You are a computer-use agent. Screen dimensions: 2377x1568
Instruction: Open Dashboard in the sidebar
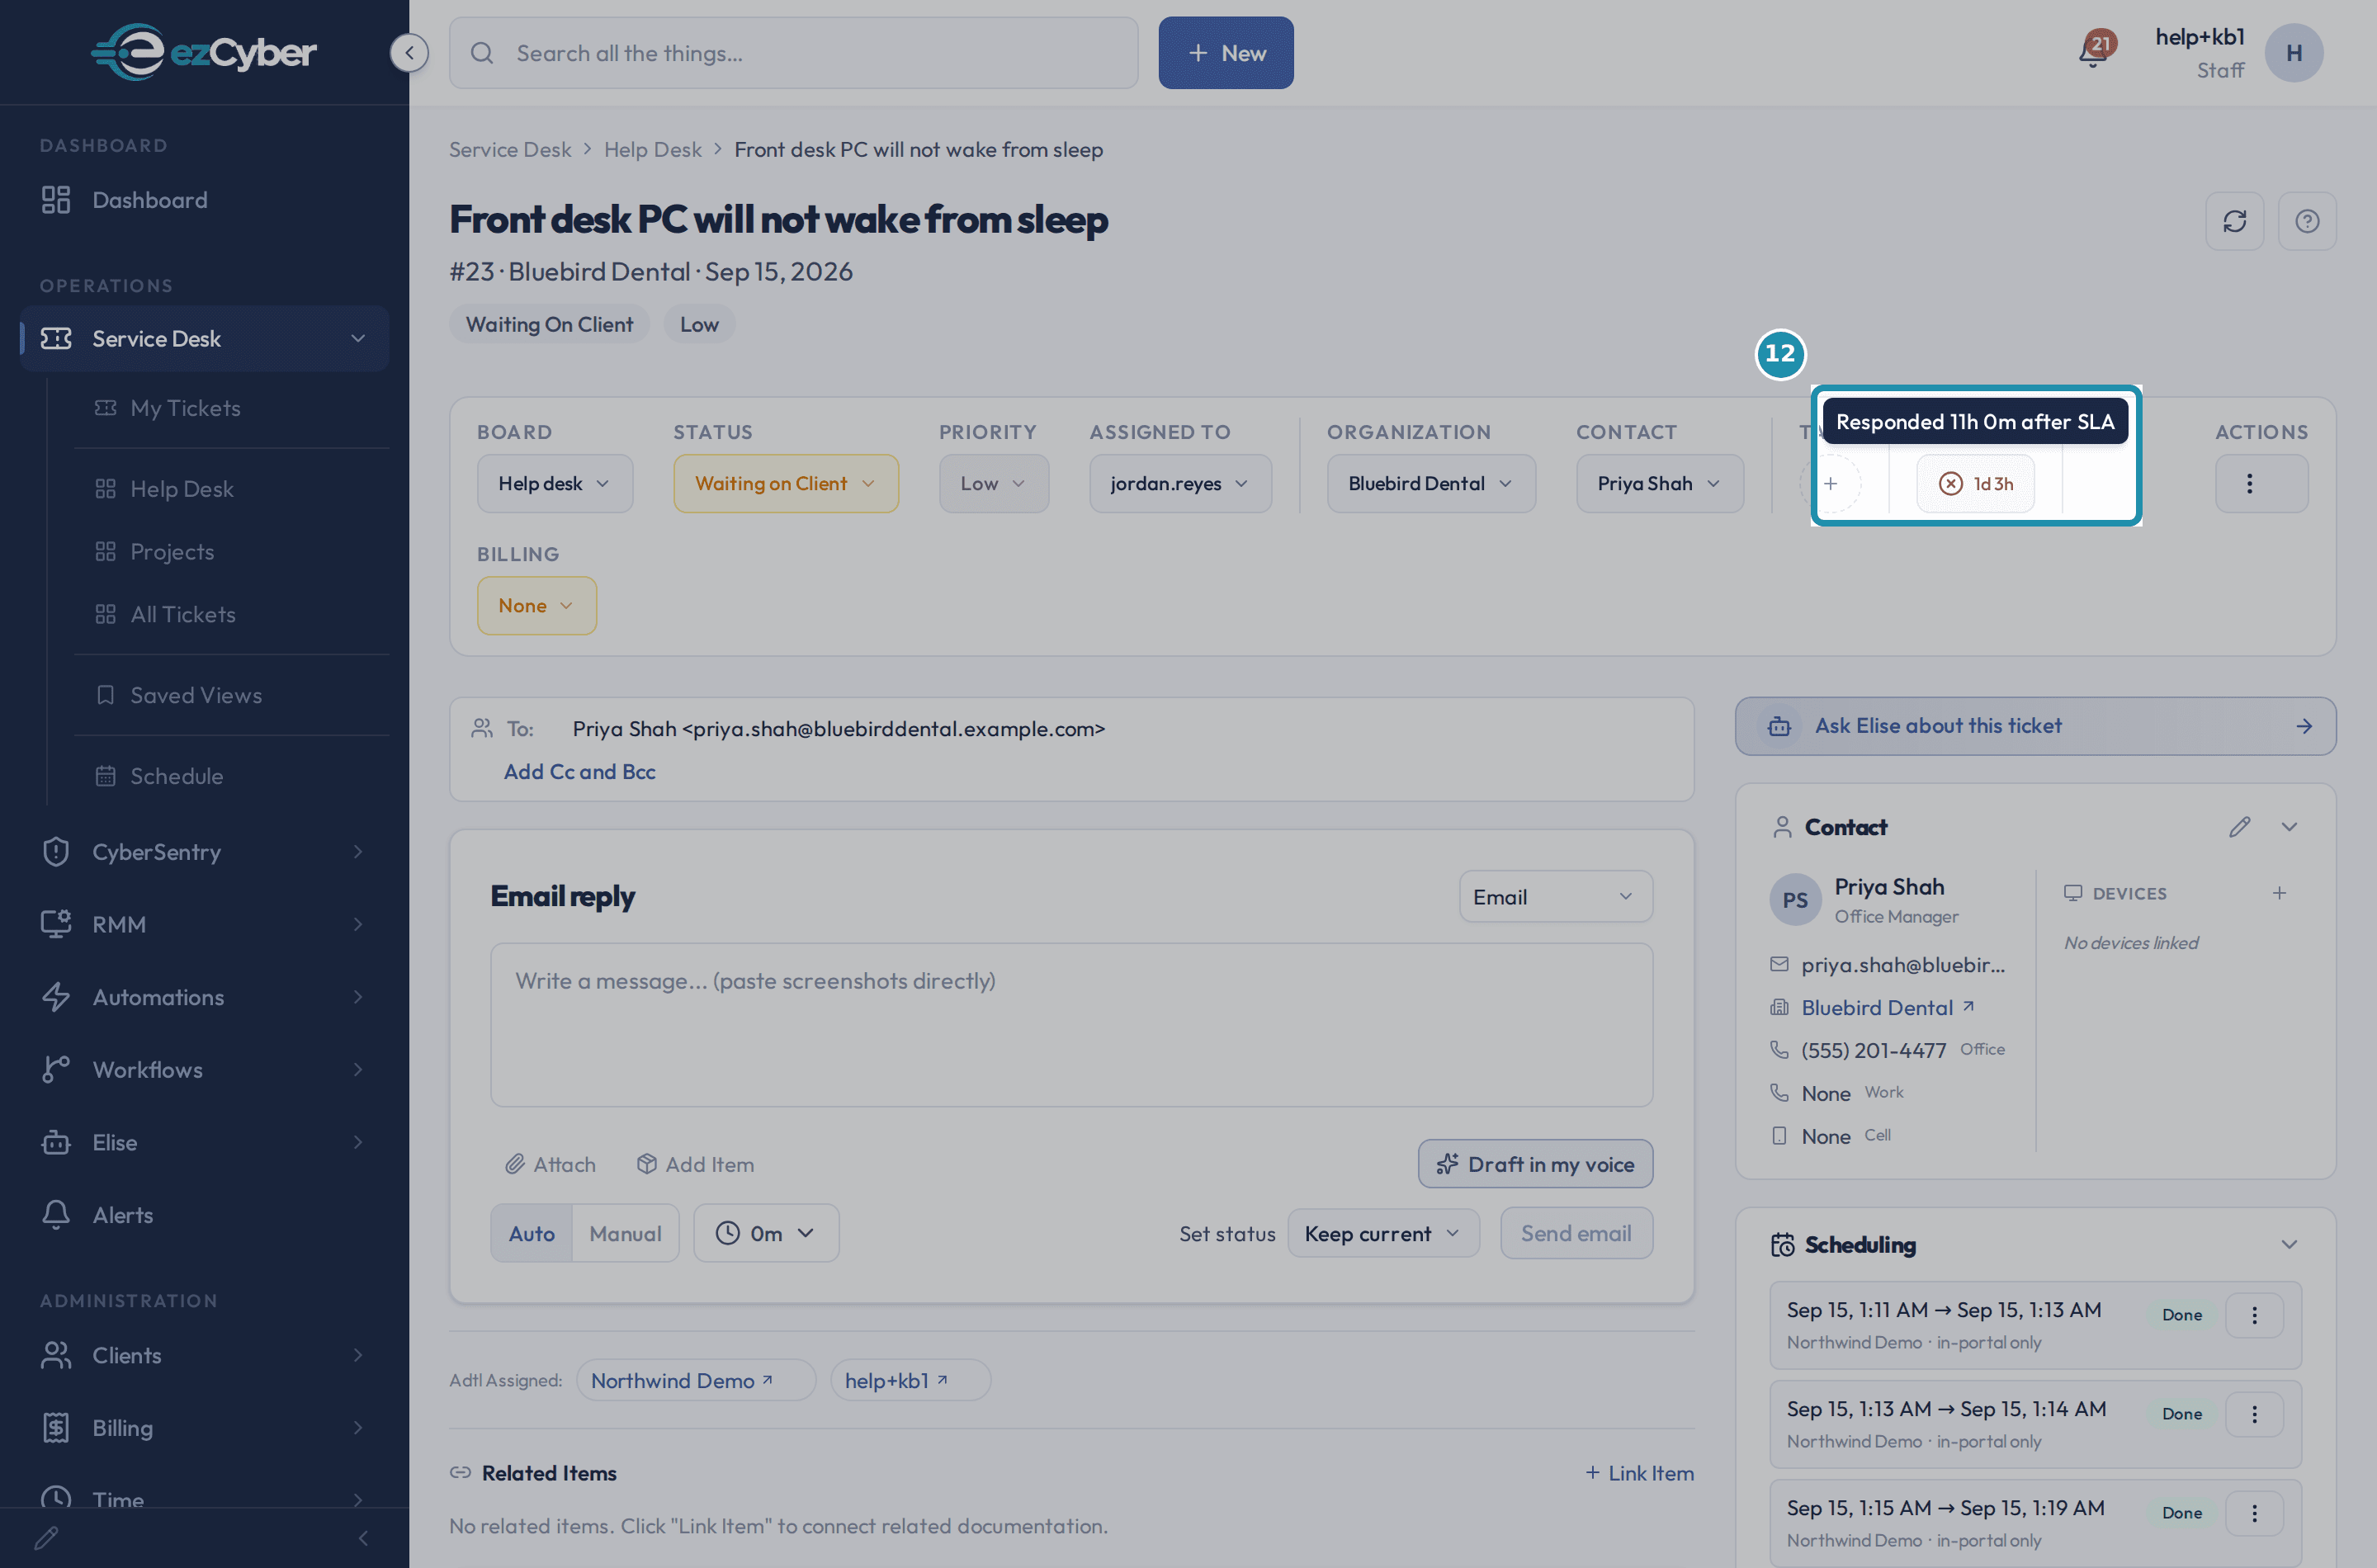point(204,200)
